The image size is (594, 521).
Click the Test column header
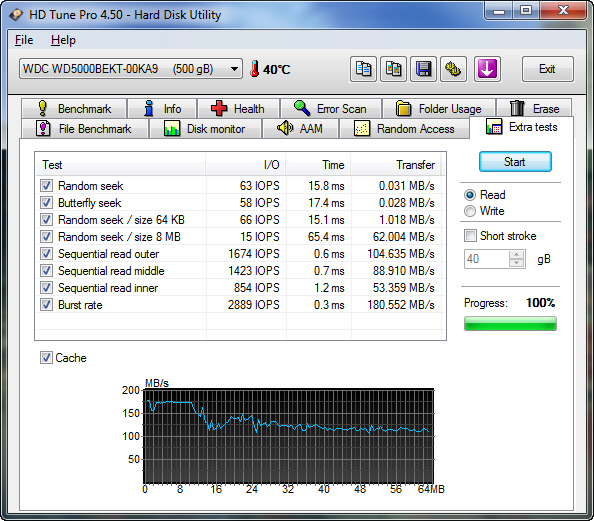(x=120, y=165)
